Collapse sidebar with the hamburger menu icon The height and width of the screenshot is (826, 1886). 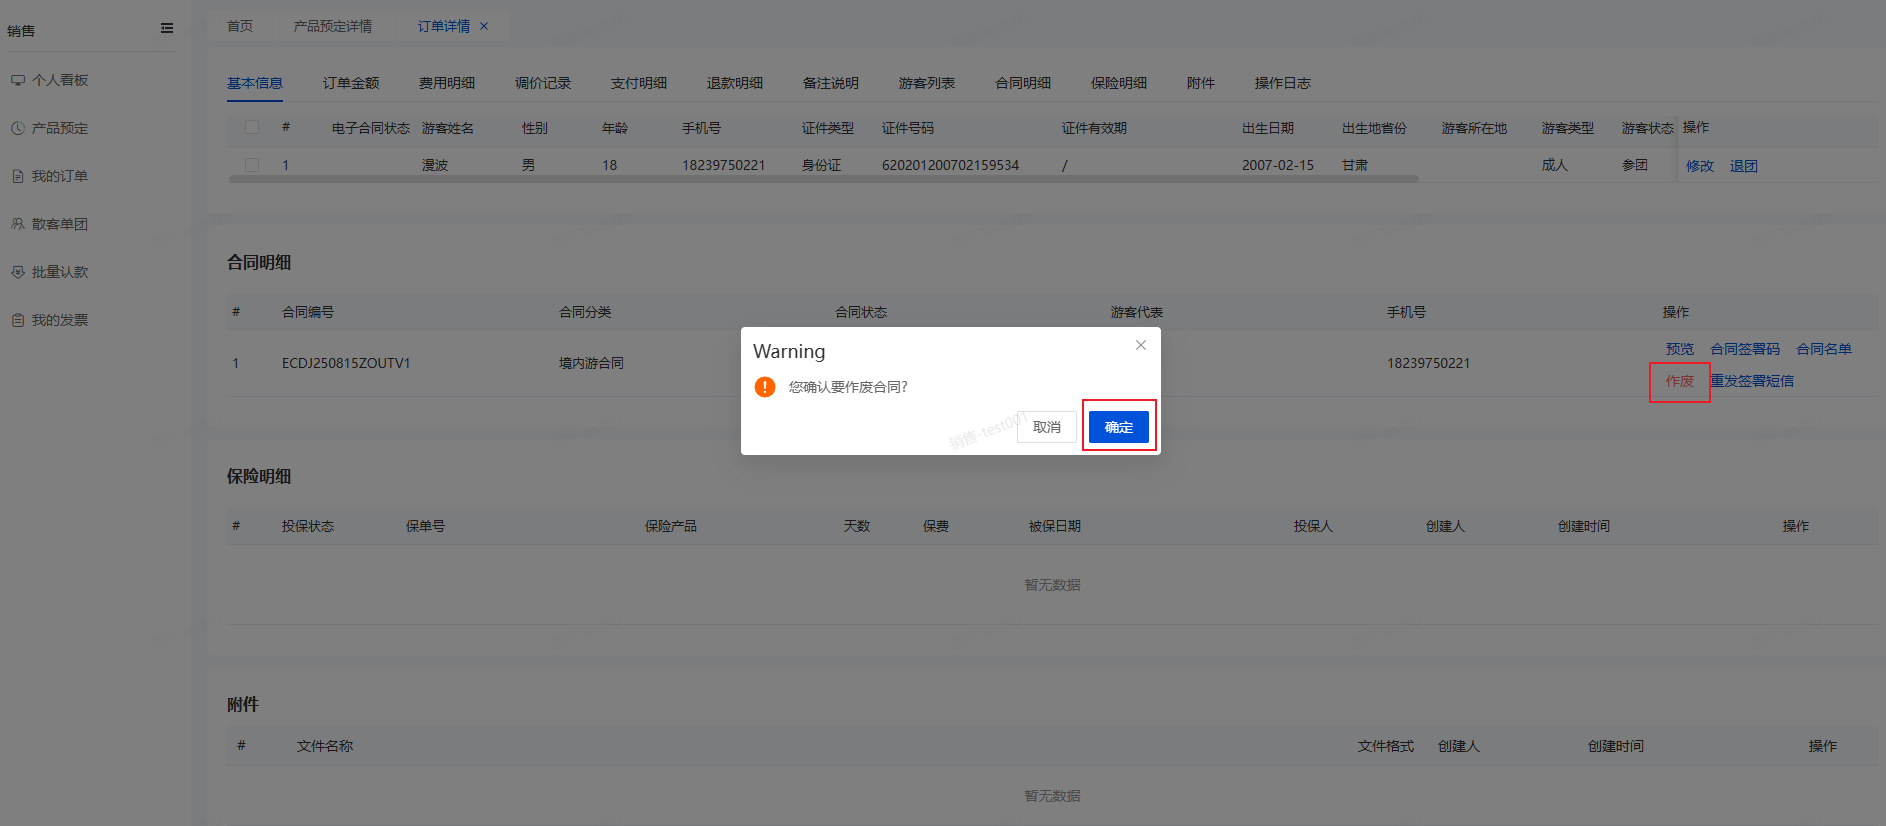click(167, 29)
